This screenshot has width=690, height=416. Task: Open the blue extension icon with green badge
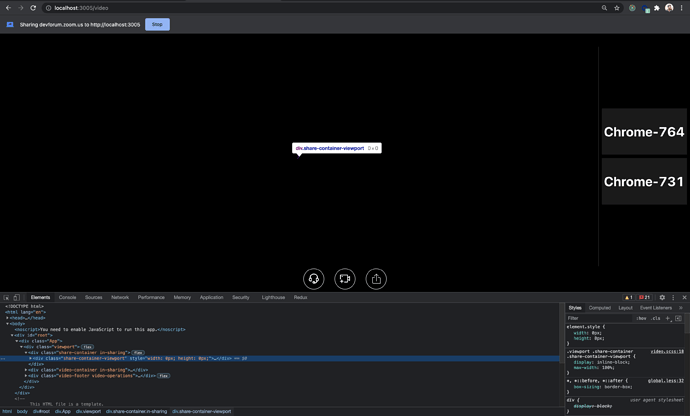pyautogui.click(x=646, y=8)
